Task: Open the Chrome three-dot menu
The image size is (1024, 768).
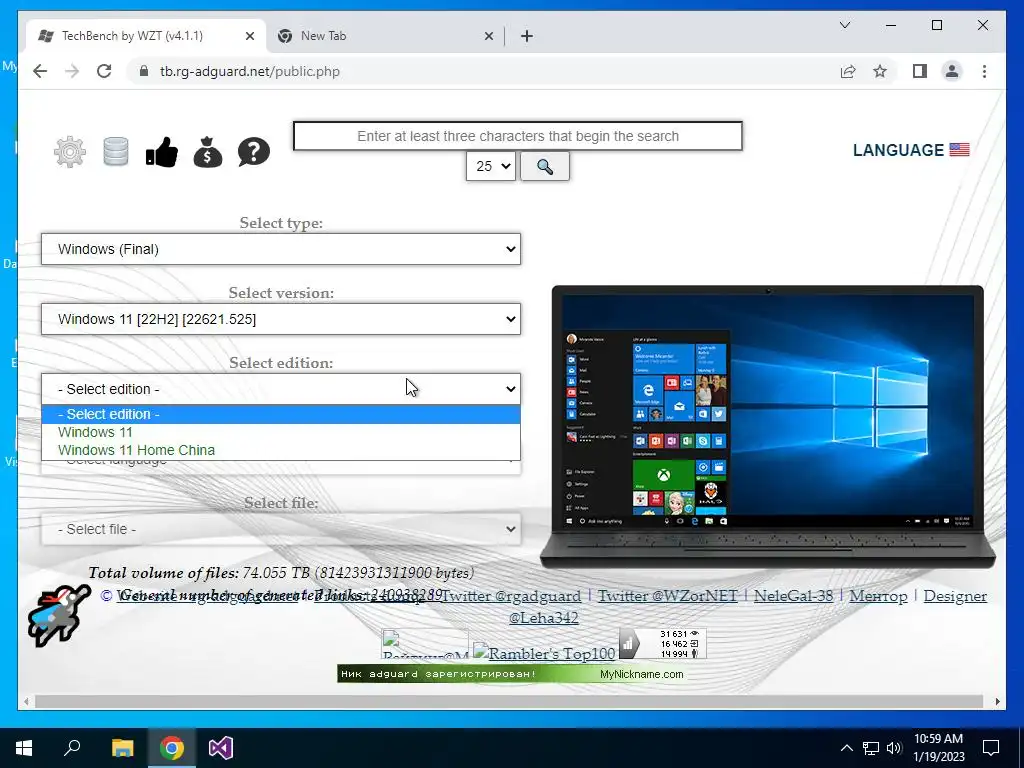Action: pos(984,71)
